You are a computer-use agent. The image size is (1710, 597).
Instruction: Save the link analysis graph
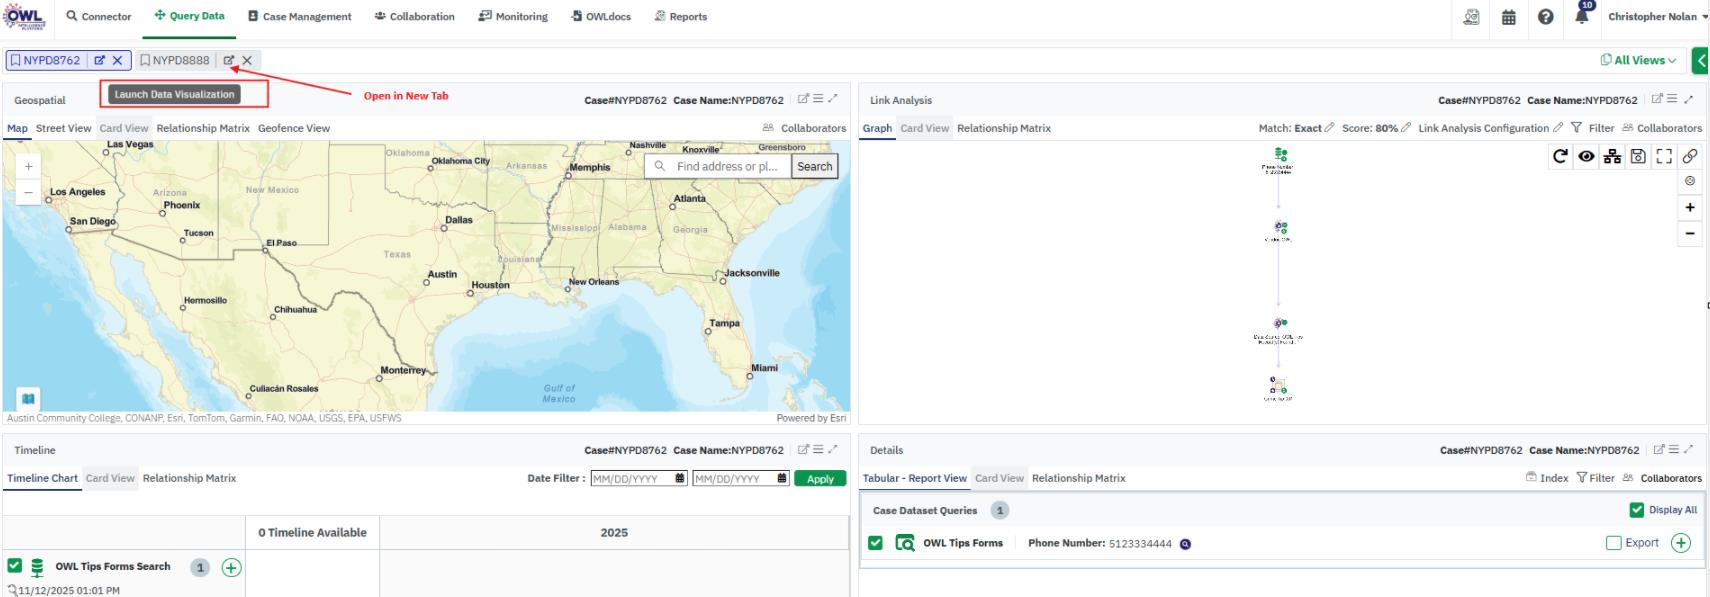1638,156
